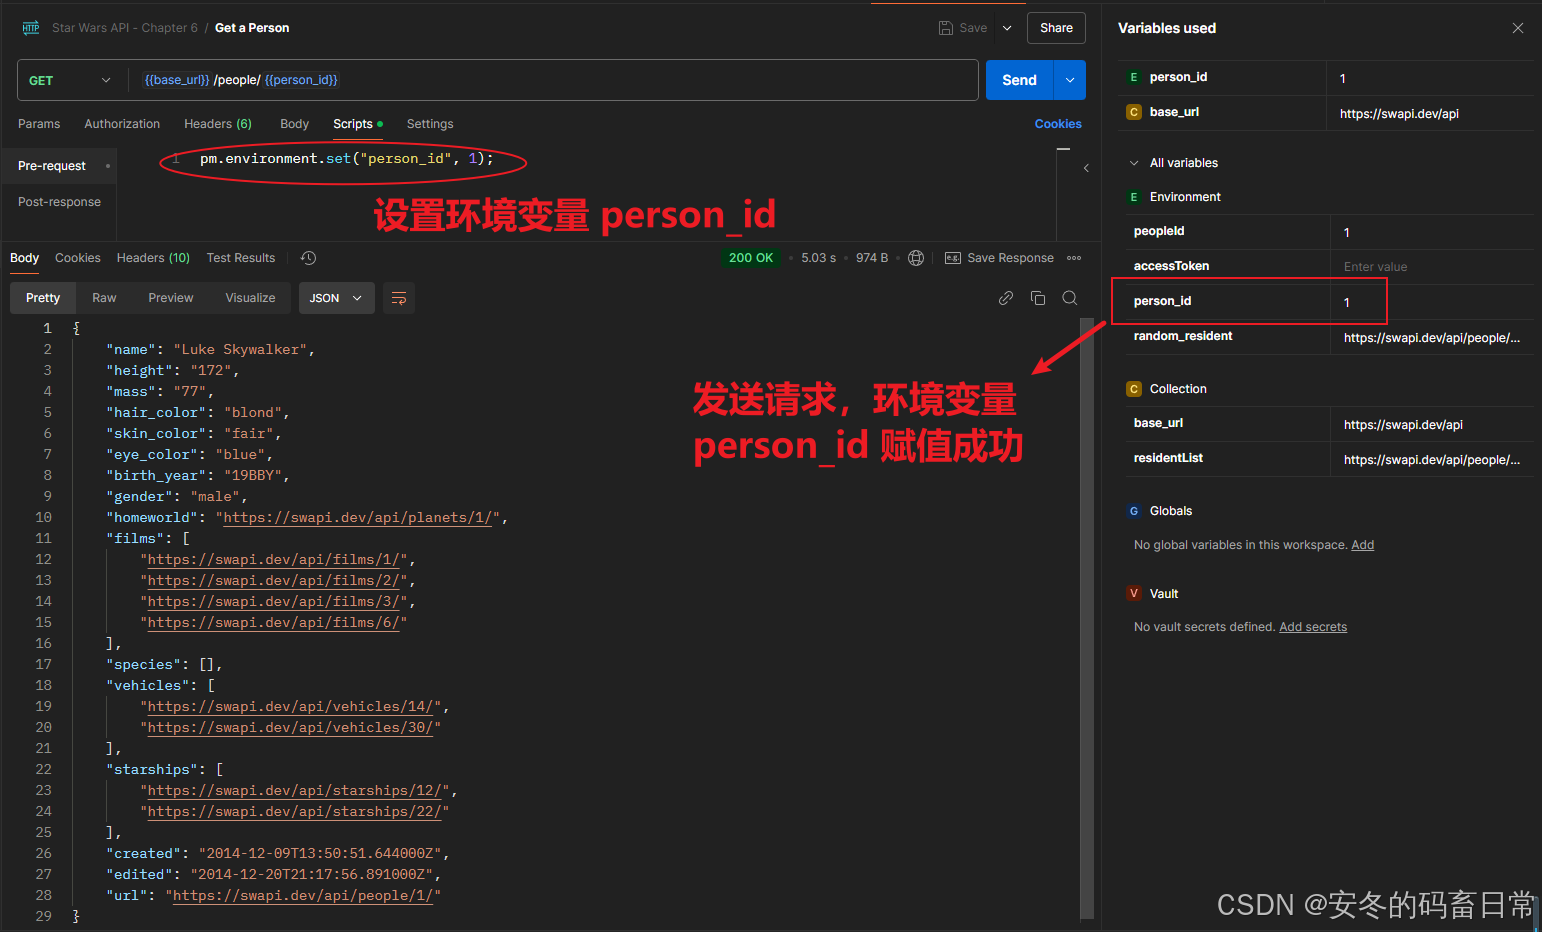Open the Test Results tab
Viewport: 1542px width, 932px height.
[x=241, y=258]
